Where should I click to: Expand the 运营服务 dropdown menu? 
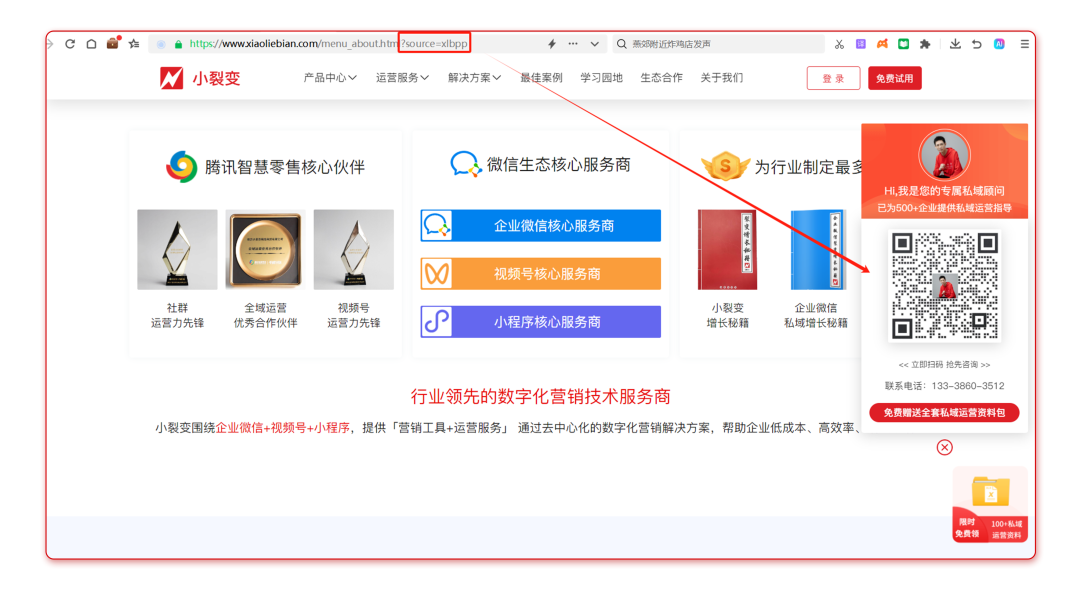[402, 78]
